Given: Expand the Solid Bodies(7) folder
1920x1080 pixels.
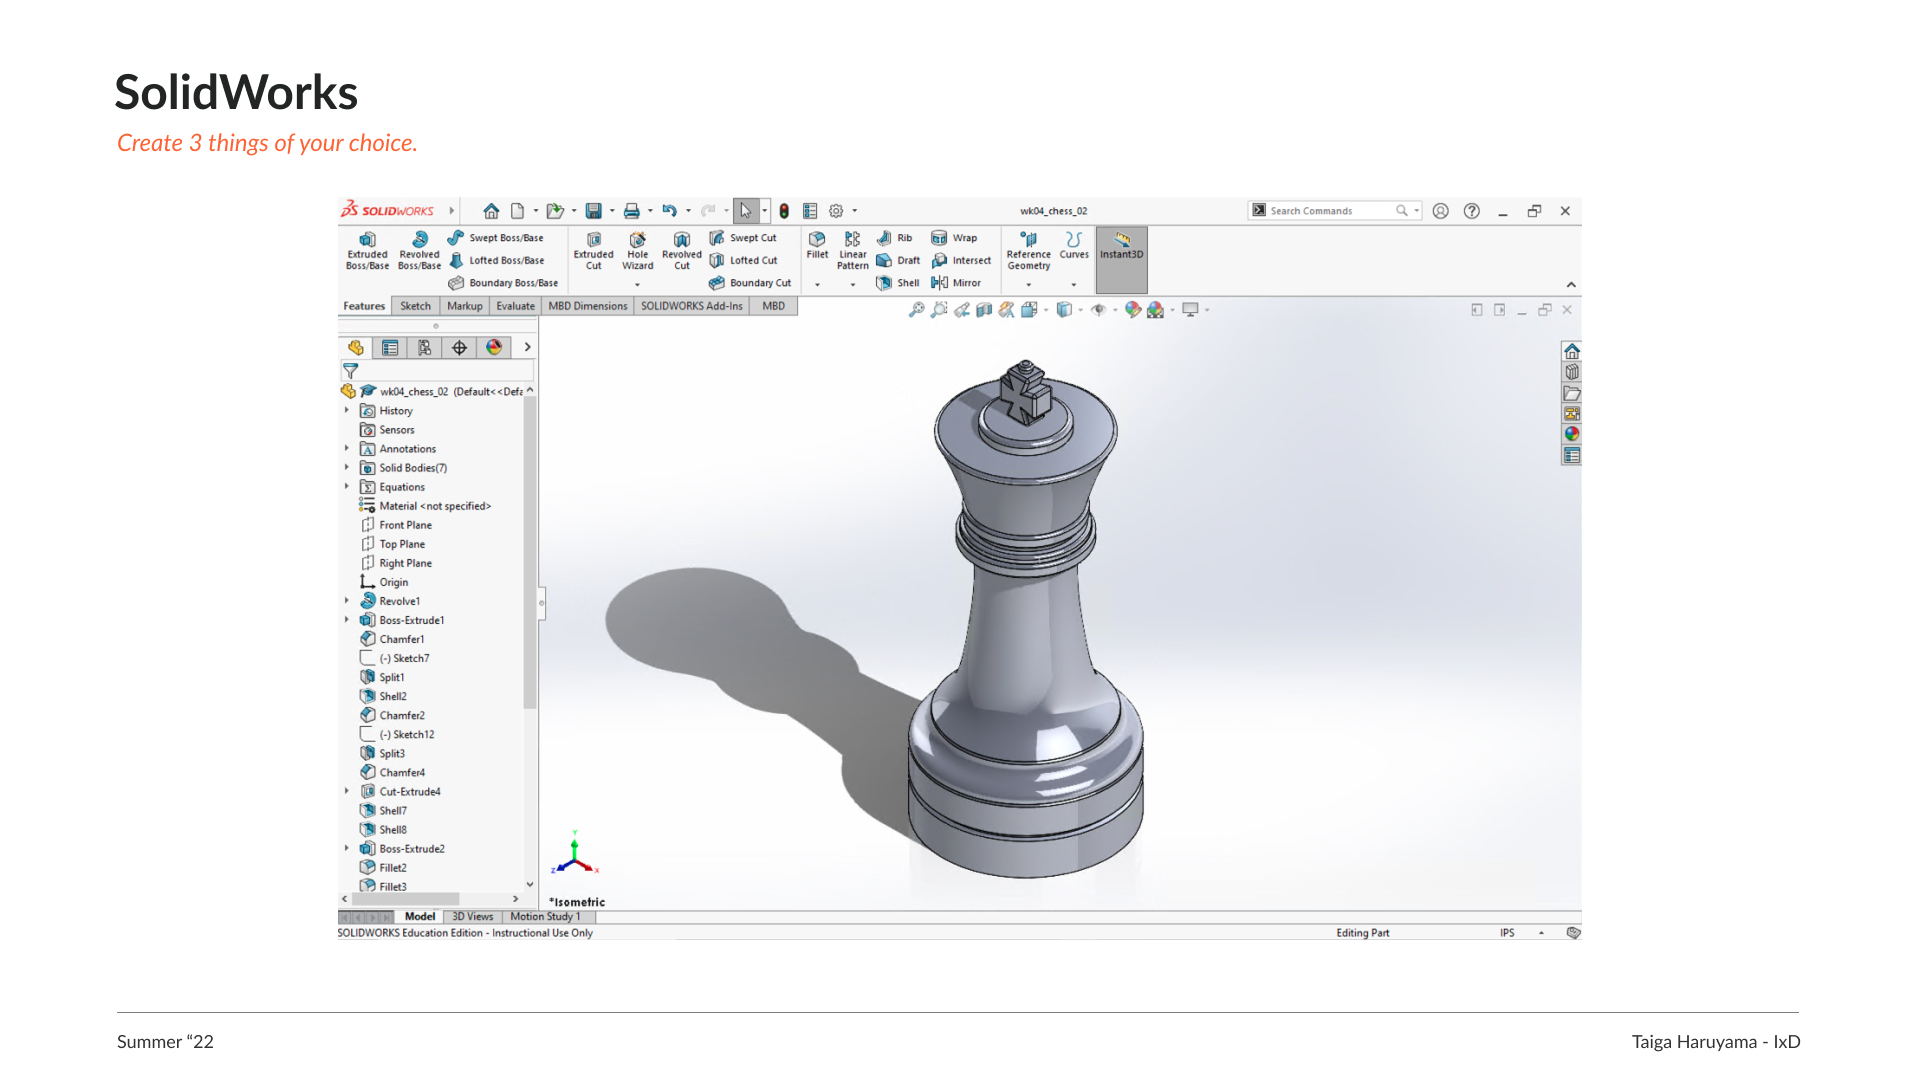Looking at the screenshot, I should click(347, 468).
